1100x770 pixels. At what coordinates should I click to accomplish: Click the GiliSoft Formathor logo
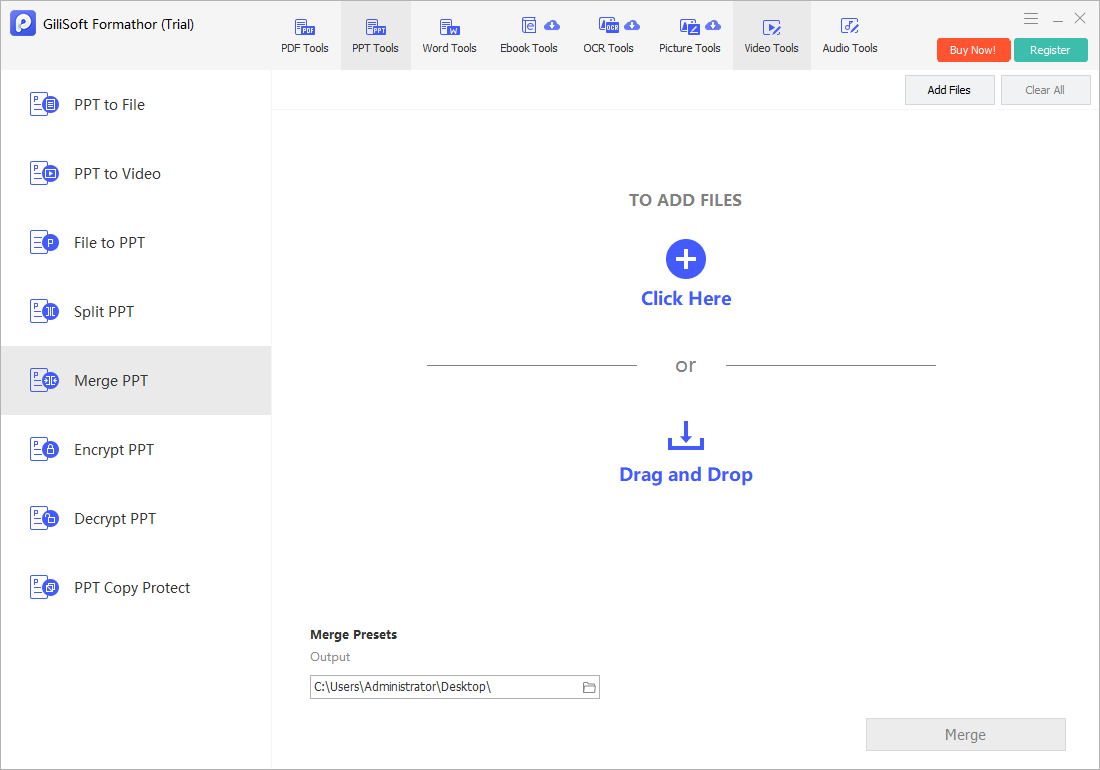pos(22,23)
